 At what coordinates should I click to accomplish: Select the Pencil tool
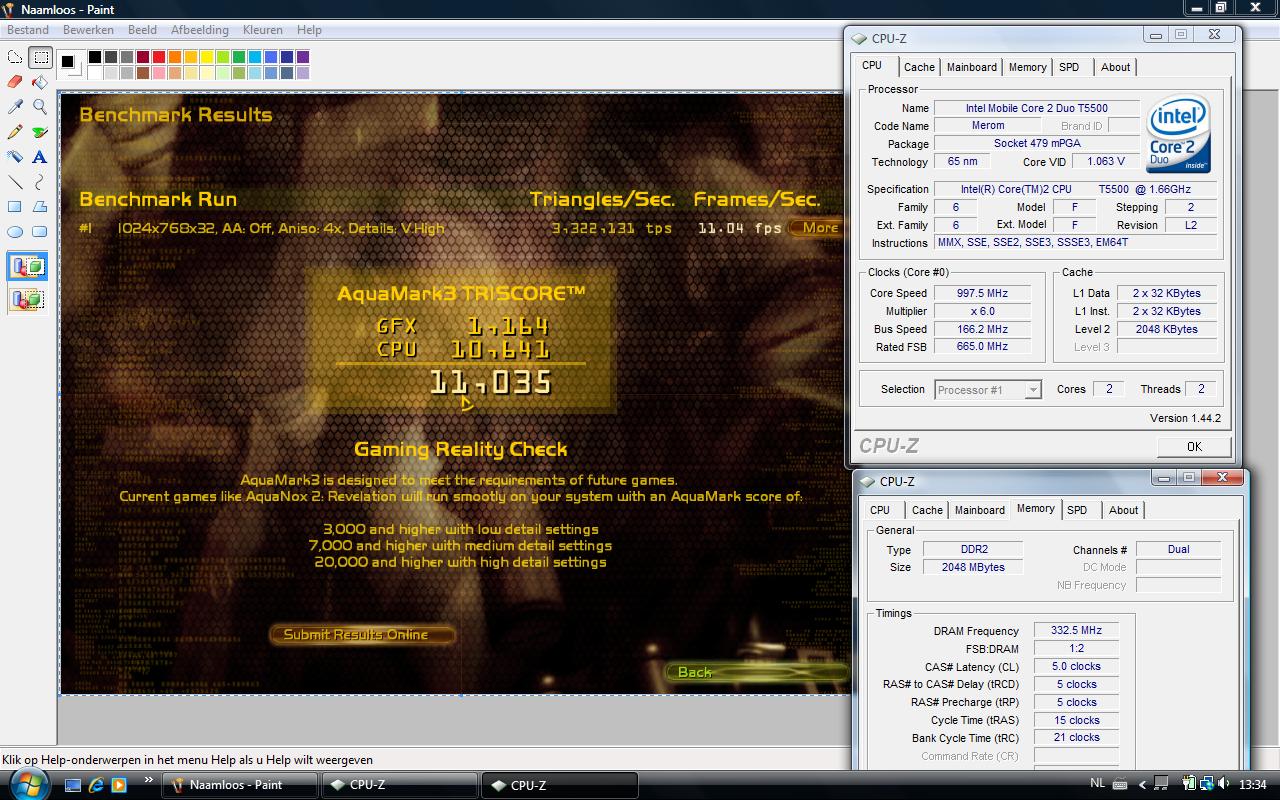coord(15,132)
